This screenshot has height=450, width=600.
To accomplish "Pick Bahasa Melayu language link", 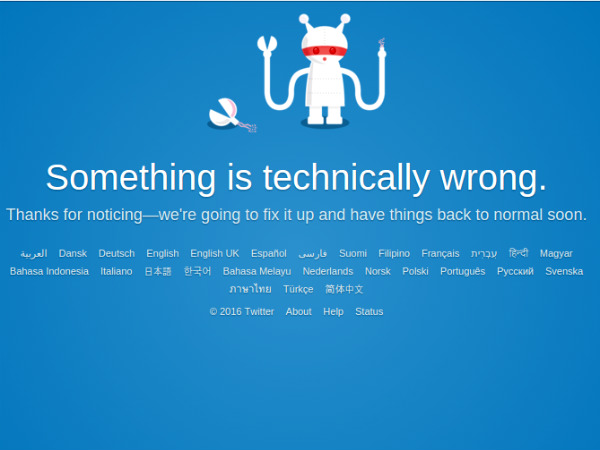I will pos(257,271).
